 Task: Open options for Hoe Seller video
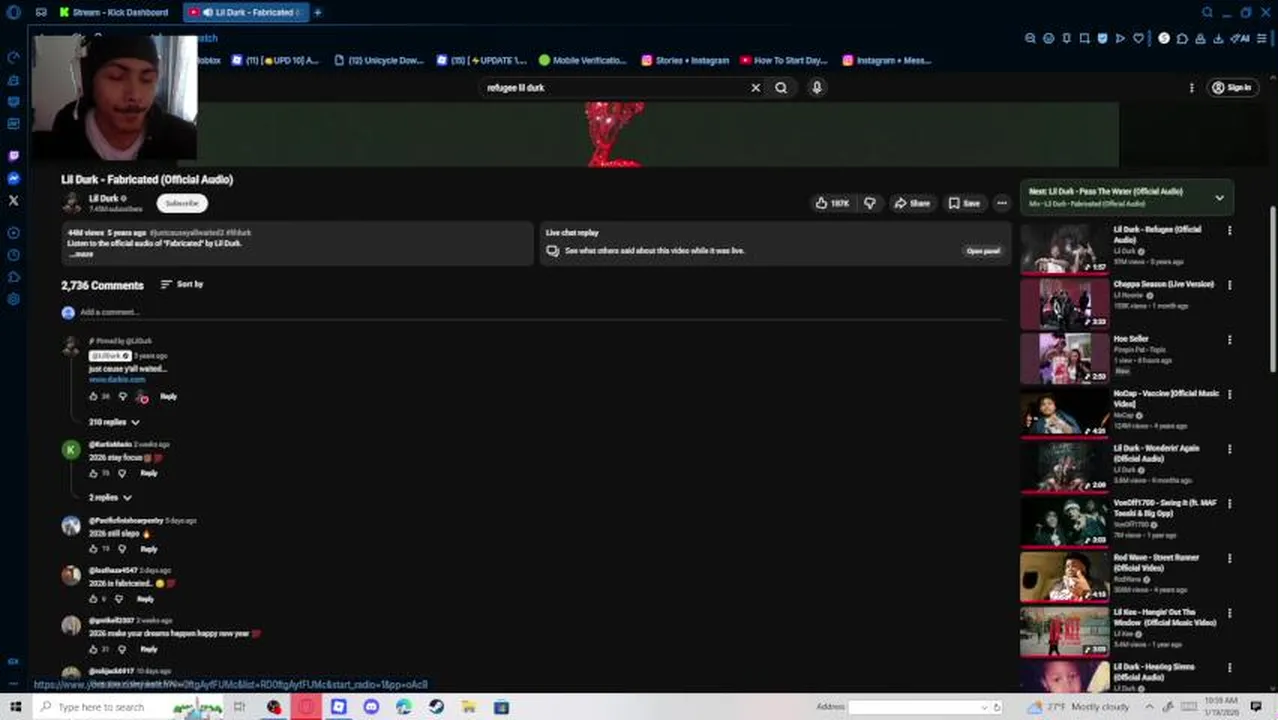tap(1229, 340)
